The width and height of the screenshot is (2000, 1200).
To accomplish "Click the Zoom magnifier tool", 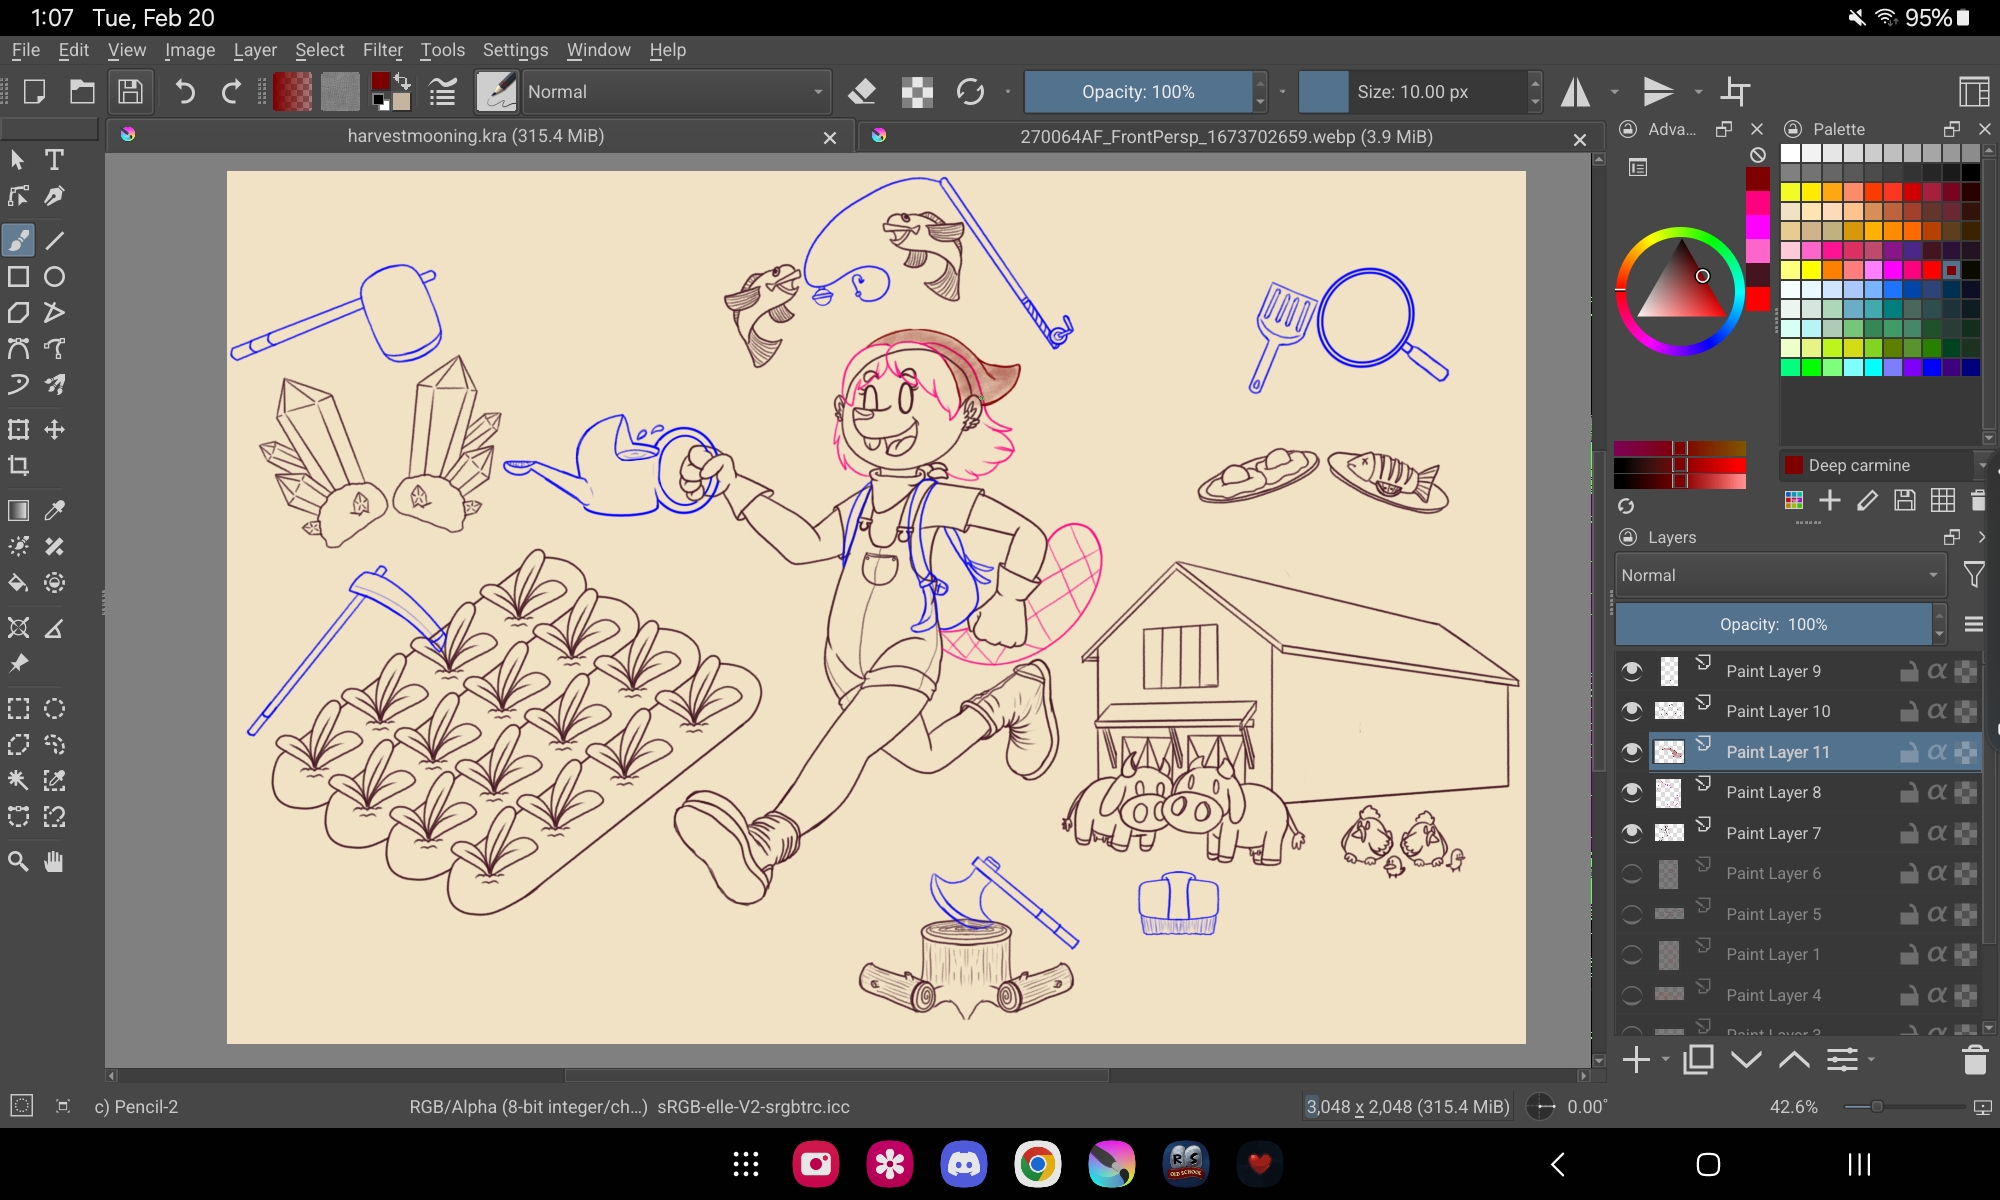I will coord(18,862).
